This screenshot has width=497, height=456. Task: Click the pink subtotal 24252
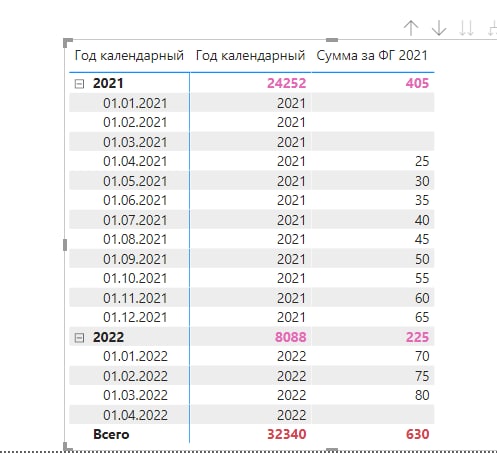pos(287,83)
